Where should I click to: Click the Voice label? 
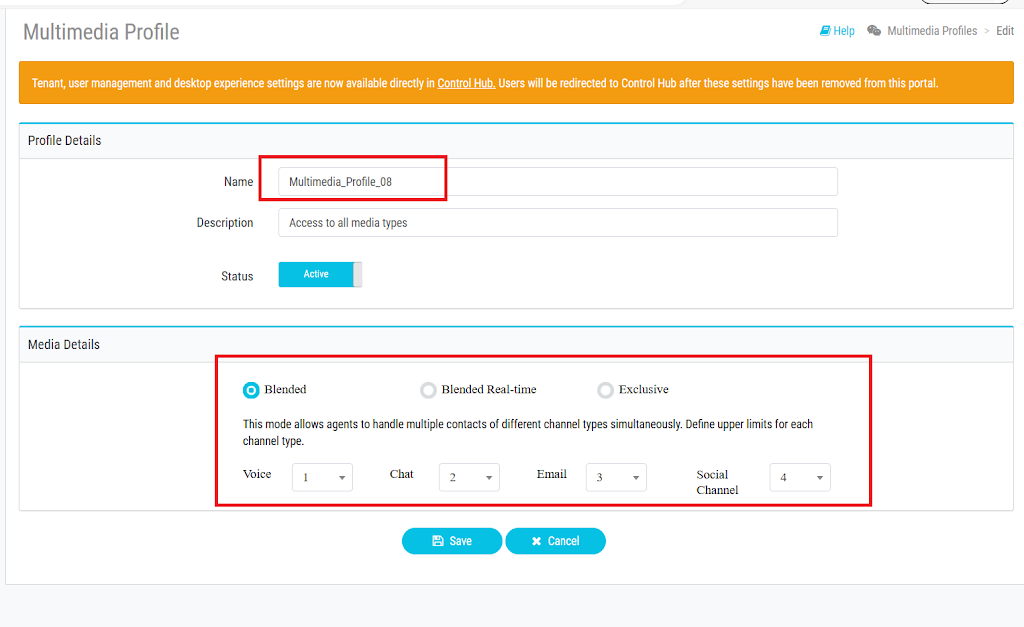point(257,474)
